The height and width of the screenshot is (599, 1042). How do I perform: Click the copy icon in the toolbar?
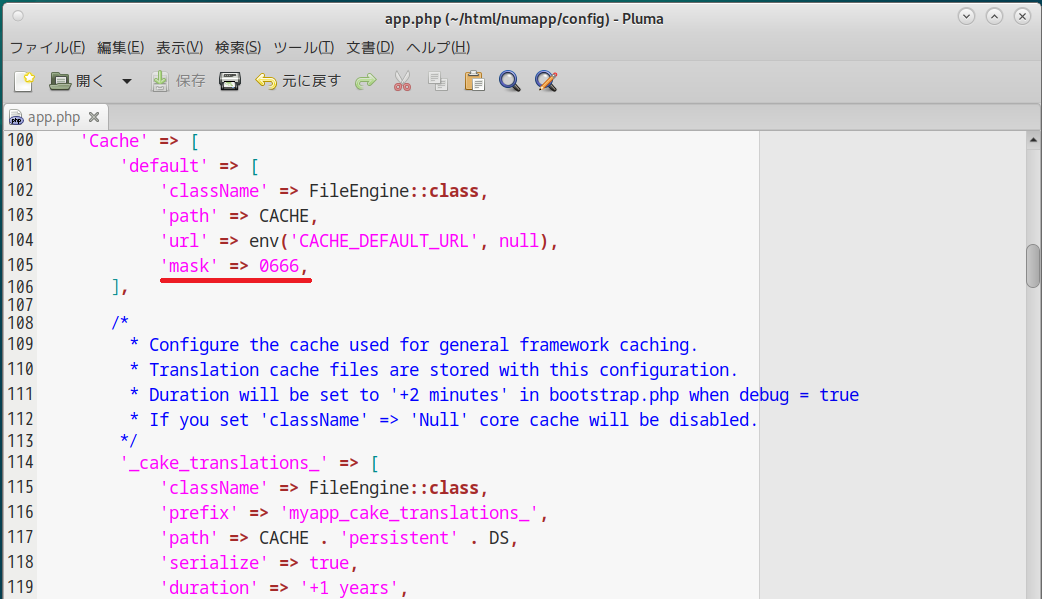click(438, 81)
